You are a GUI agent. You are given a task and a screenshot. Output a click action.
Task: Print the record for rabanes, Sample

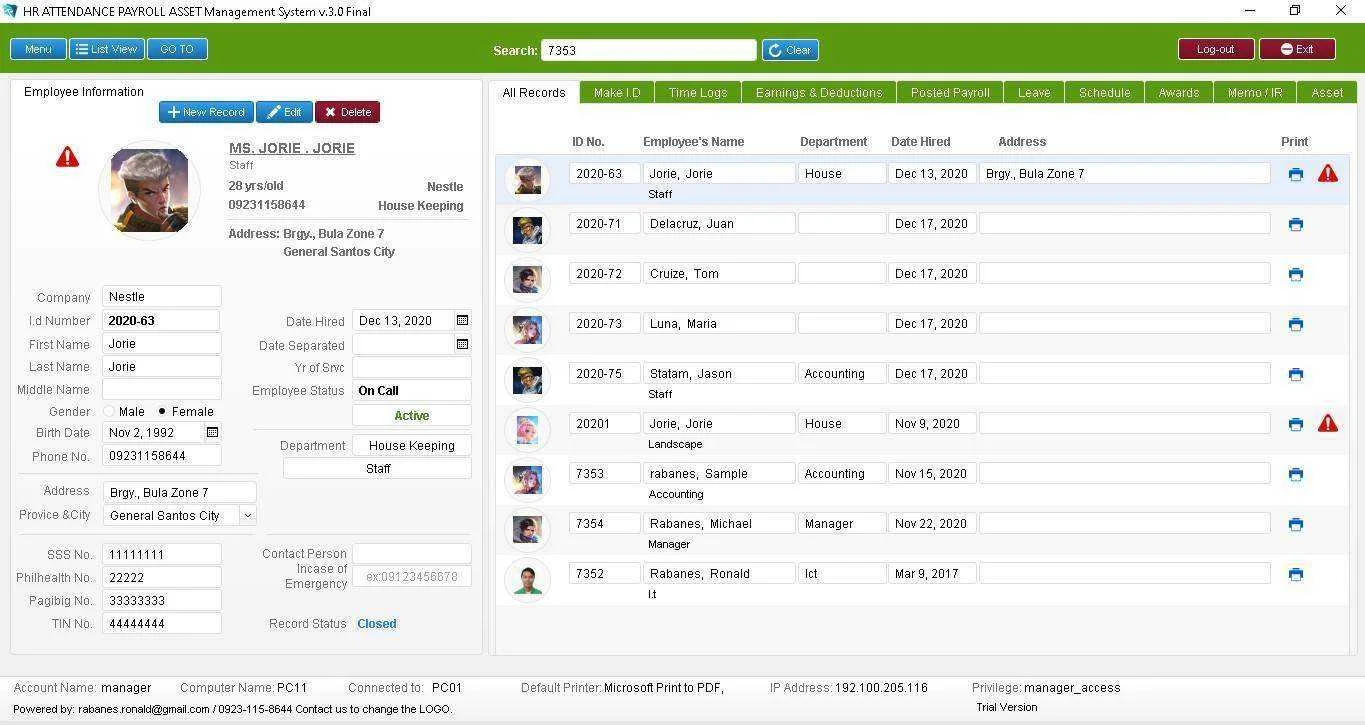1295,474
